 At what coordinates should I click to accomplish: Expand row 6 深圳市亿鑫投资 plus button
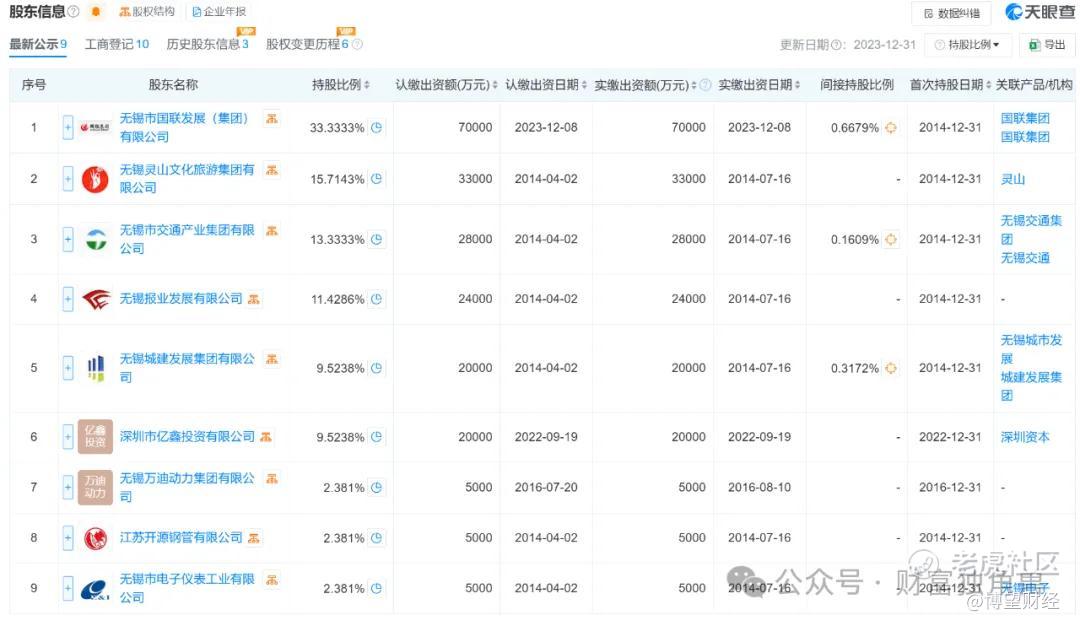(68, 437)
